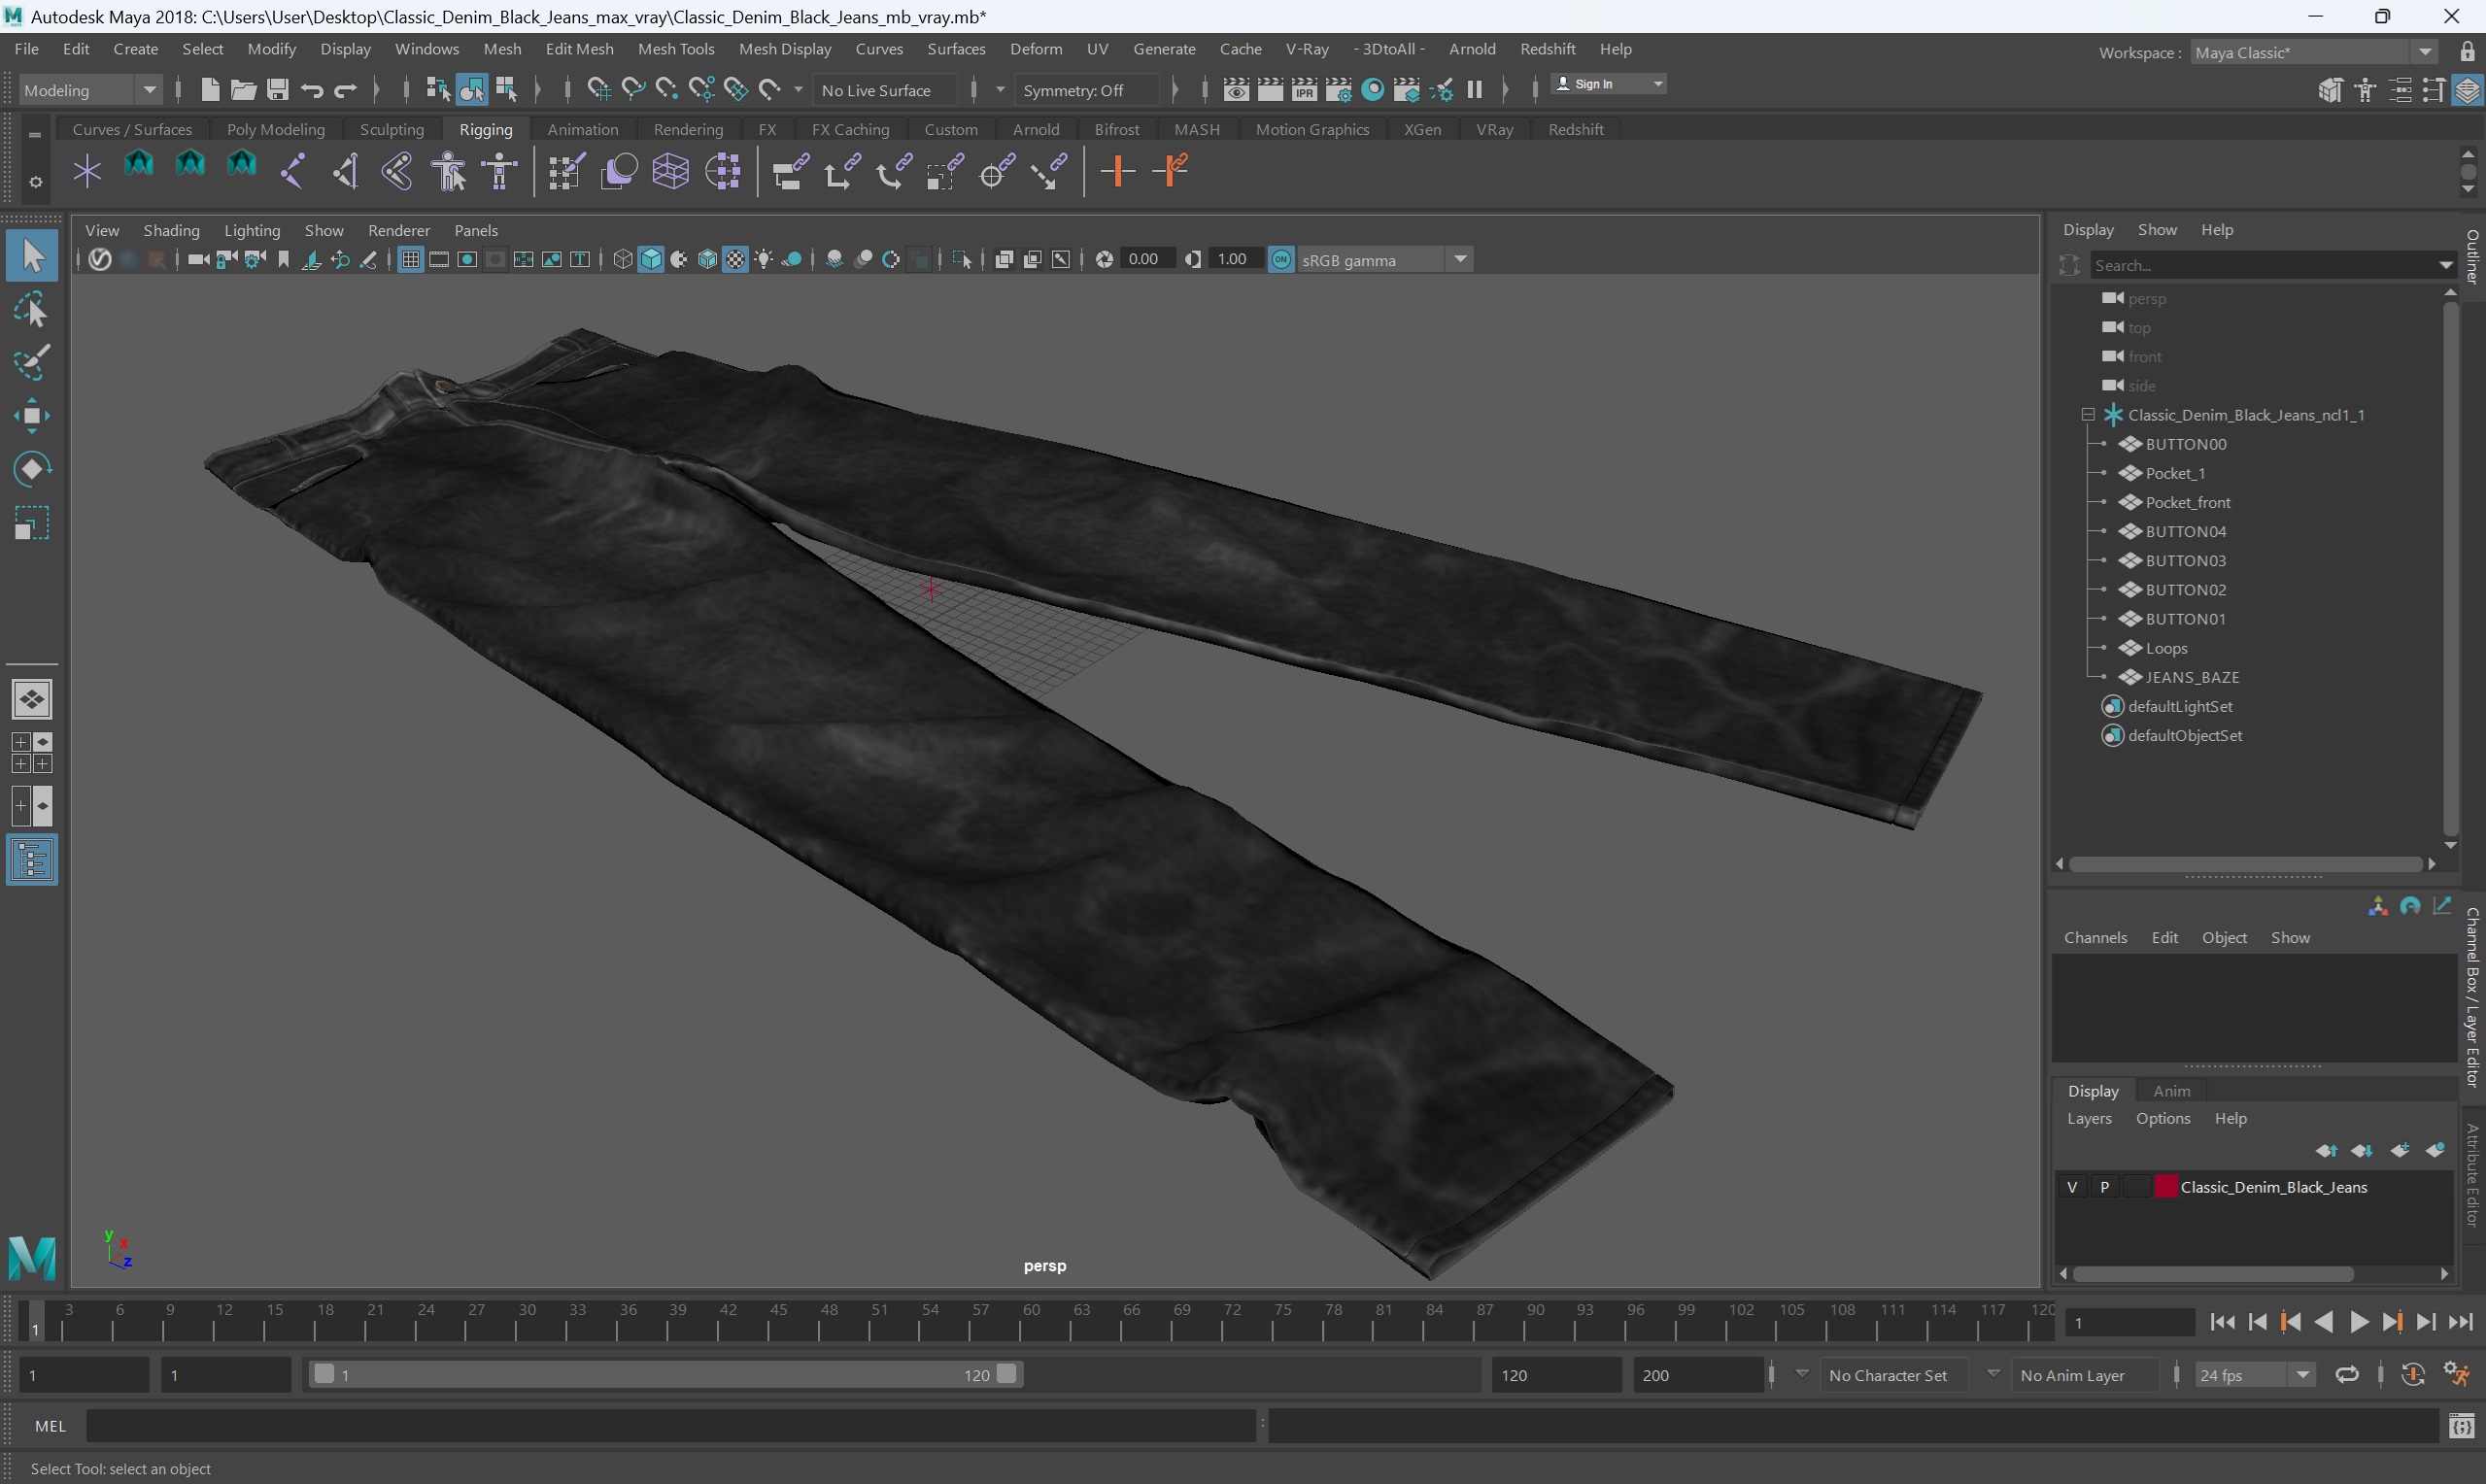Viewport: 2486px width, 1484px height.
Task: Activate the Lasso Select tool
Action: (x=32, y=310)
